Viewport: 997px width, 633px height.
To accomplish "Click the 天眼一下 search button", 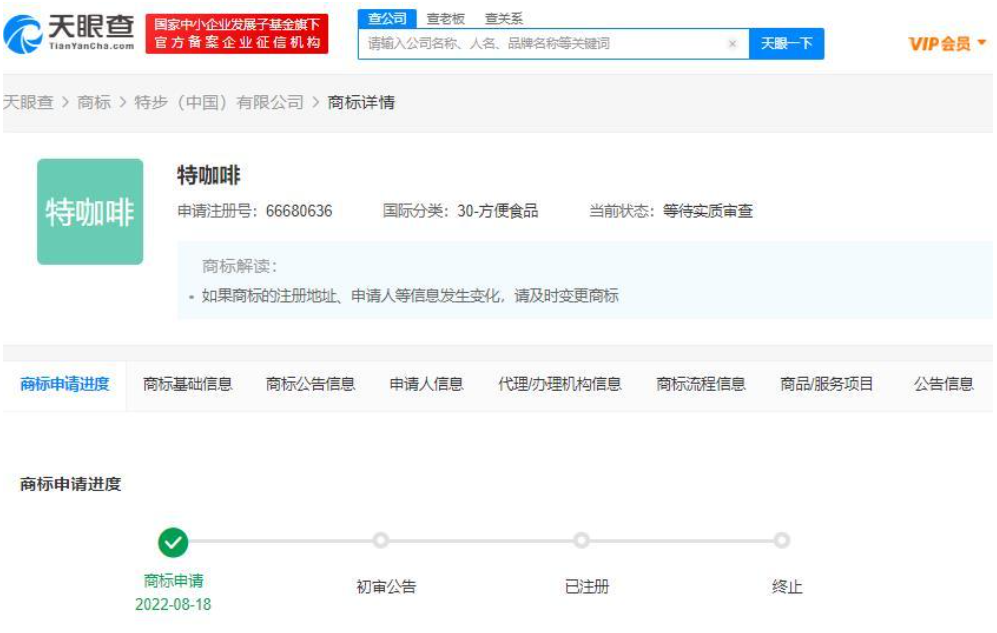I will pyautogui.click(x=787, y=44).
